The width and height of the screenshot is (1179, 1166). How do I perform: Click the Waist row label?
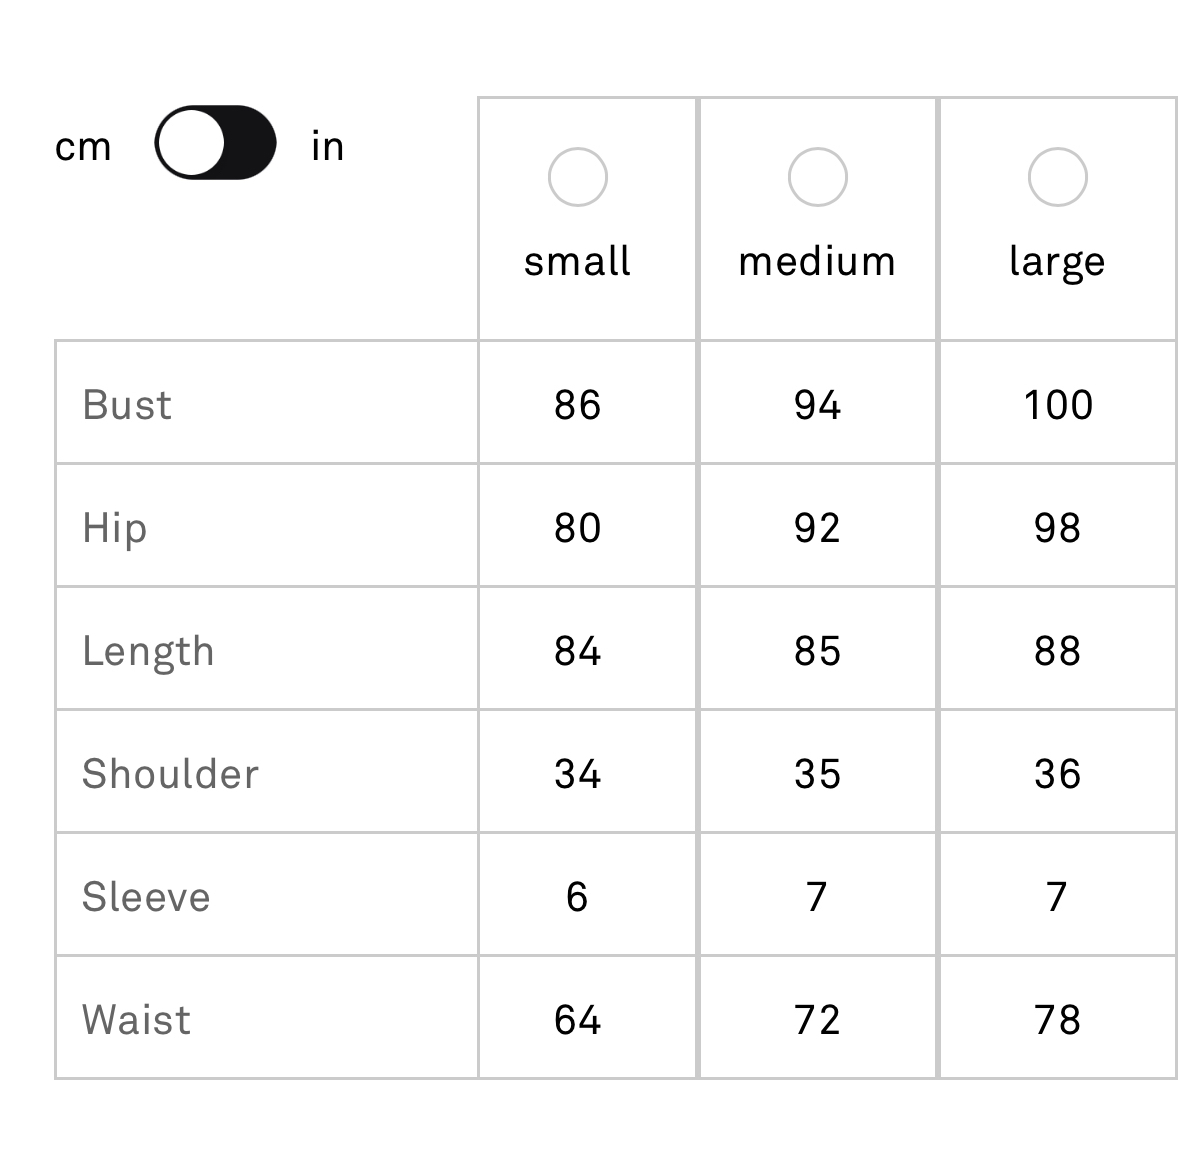coord(136,1020)
